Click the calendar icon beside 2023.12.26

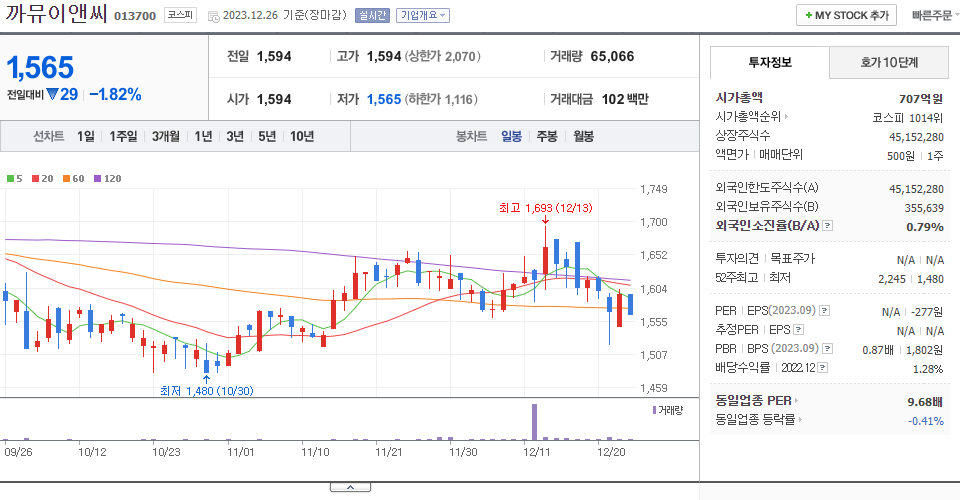point(214,16)
